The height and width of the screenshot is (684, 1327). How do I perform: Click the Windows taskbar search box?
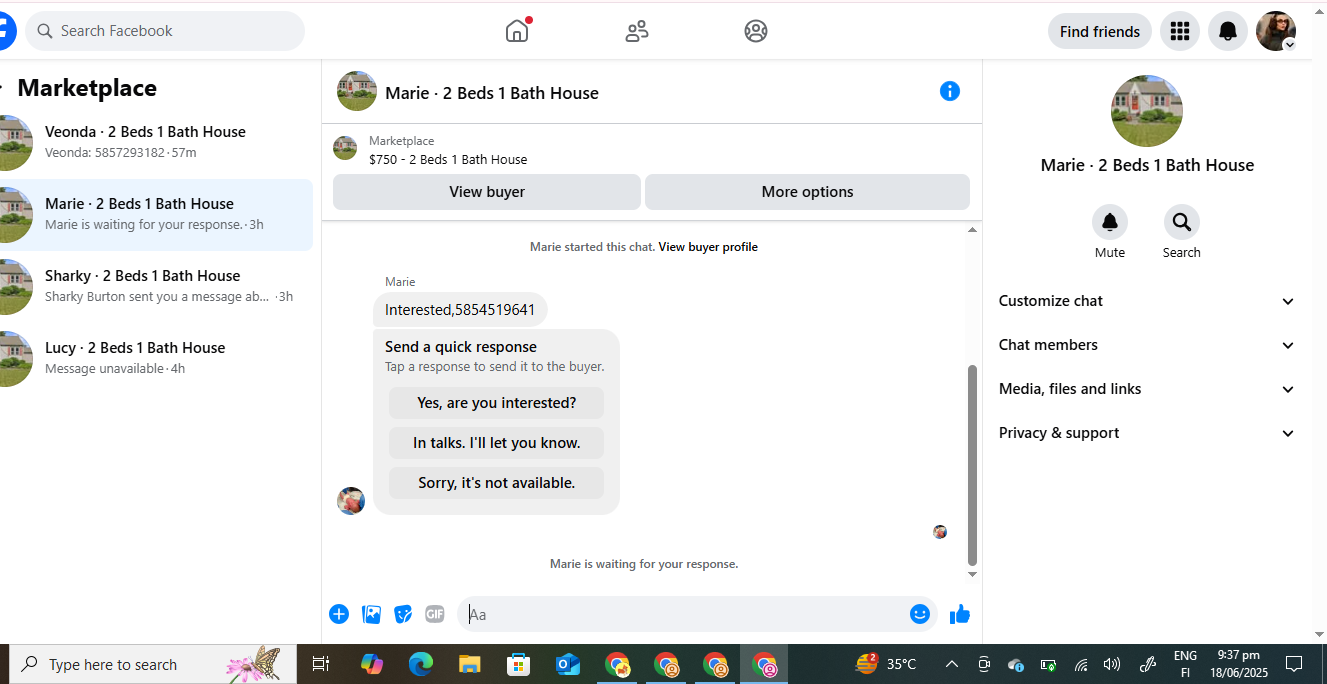pos(153,664)
